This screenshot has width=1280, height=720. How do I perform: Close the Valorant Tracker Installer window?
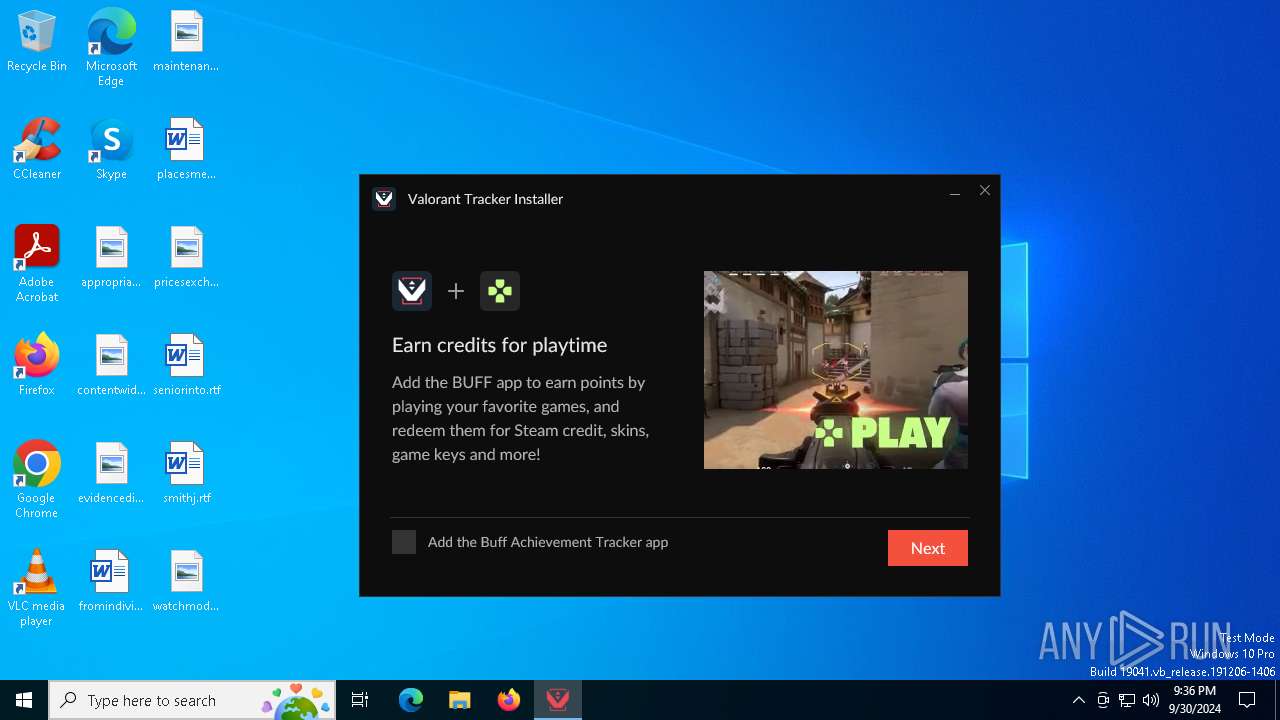tap(985, 191)
